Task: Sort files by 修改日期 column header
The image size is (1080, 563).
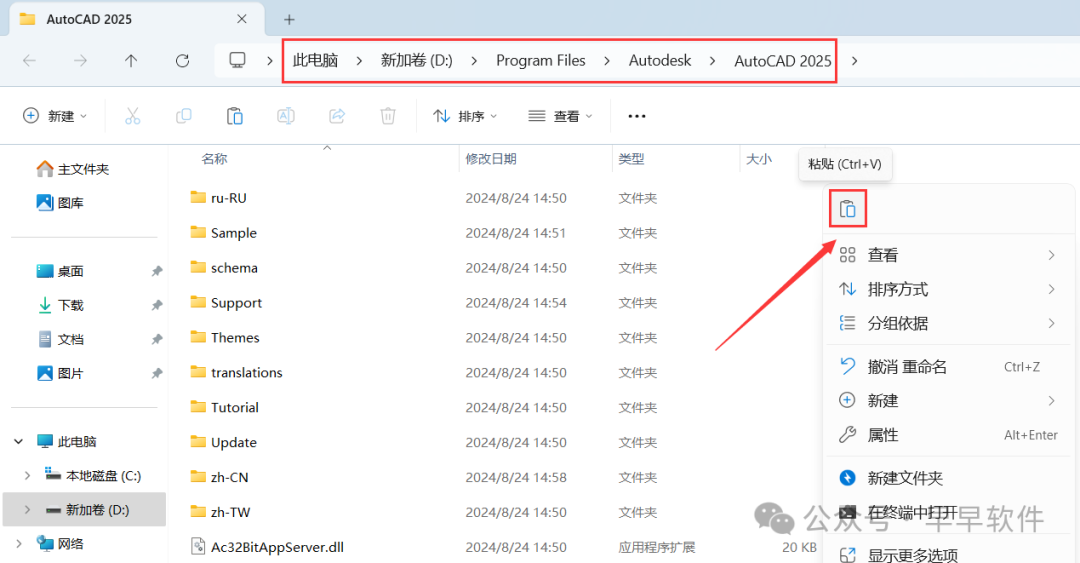Action: click(x=491, y=159)
